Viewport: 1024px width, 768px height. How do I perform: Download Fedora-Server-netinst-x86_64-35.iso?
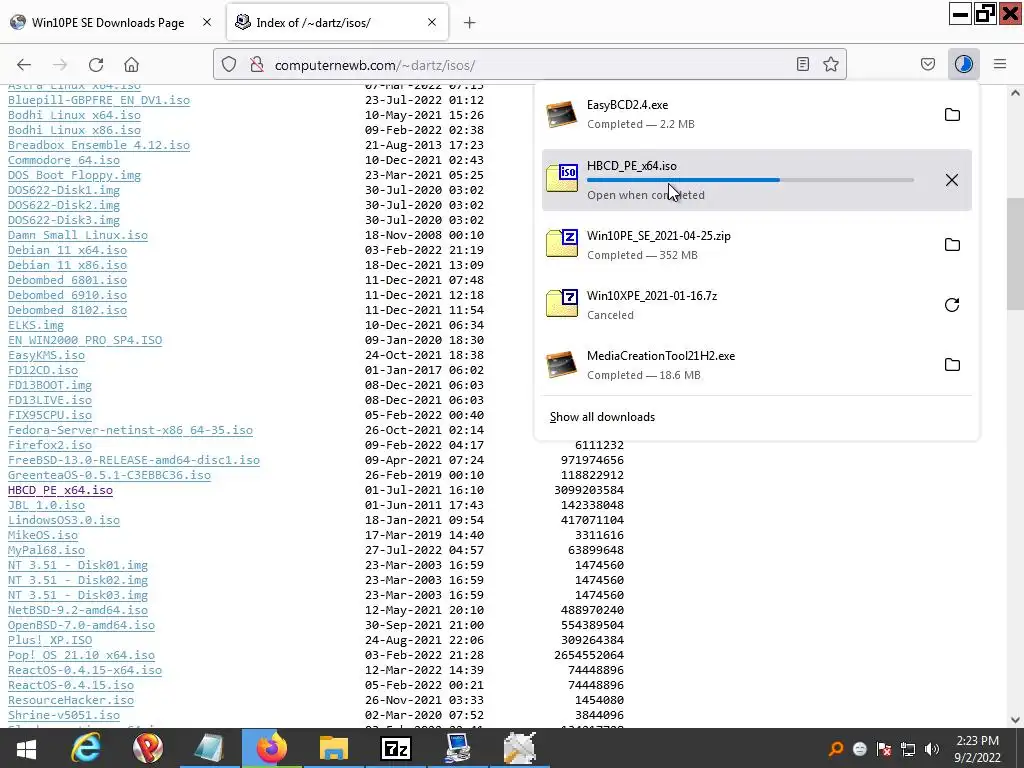pyautogui.click(x=130, y=430)
